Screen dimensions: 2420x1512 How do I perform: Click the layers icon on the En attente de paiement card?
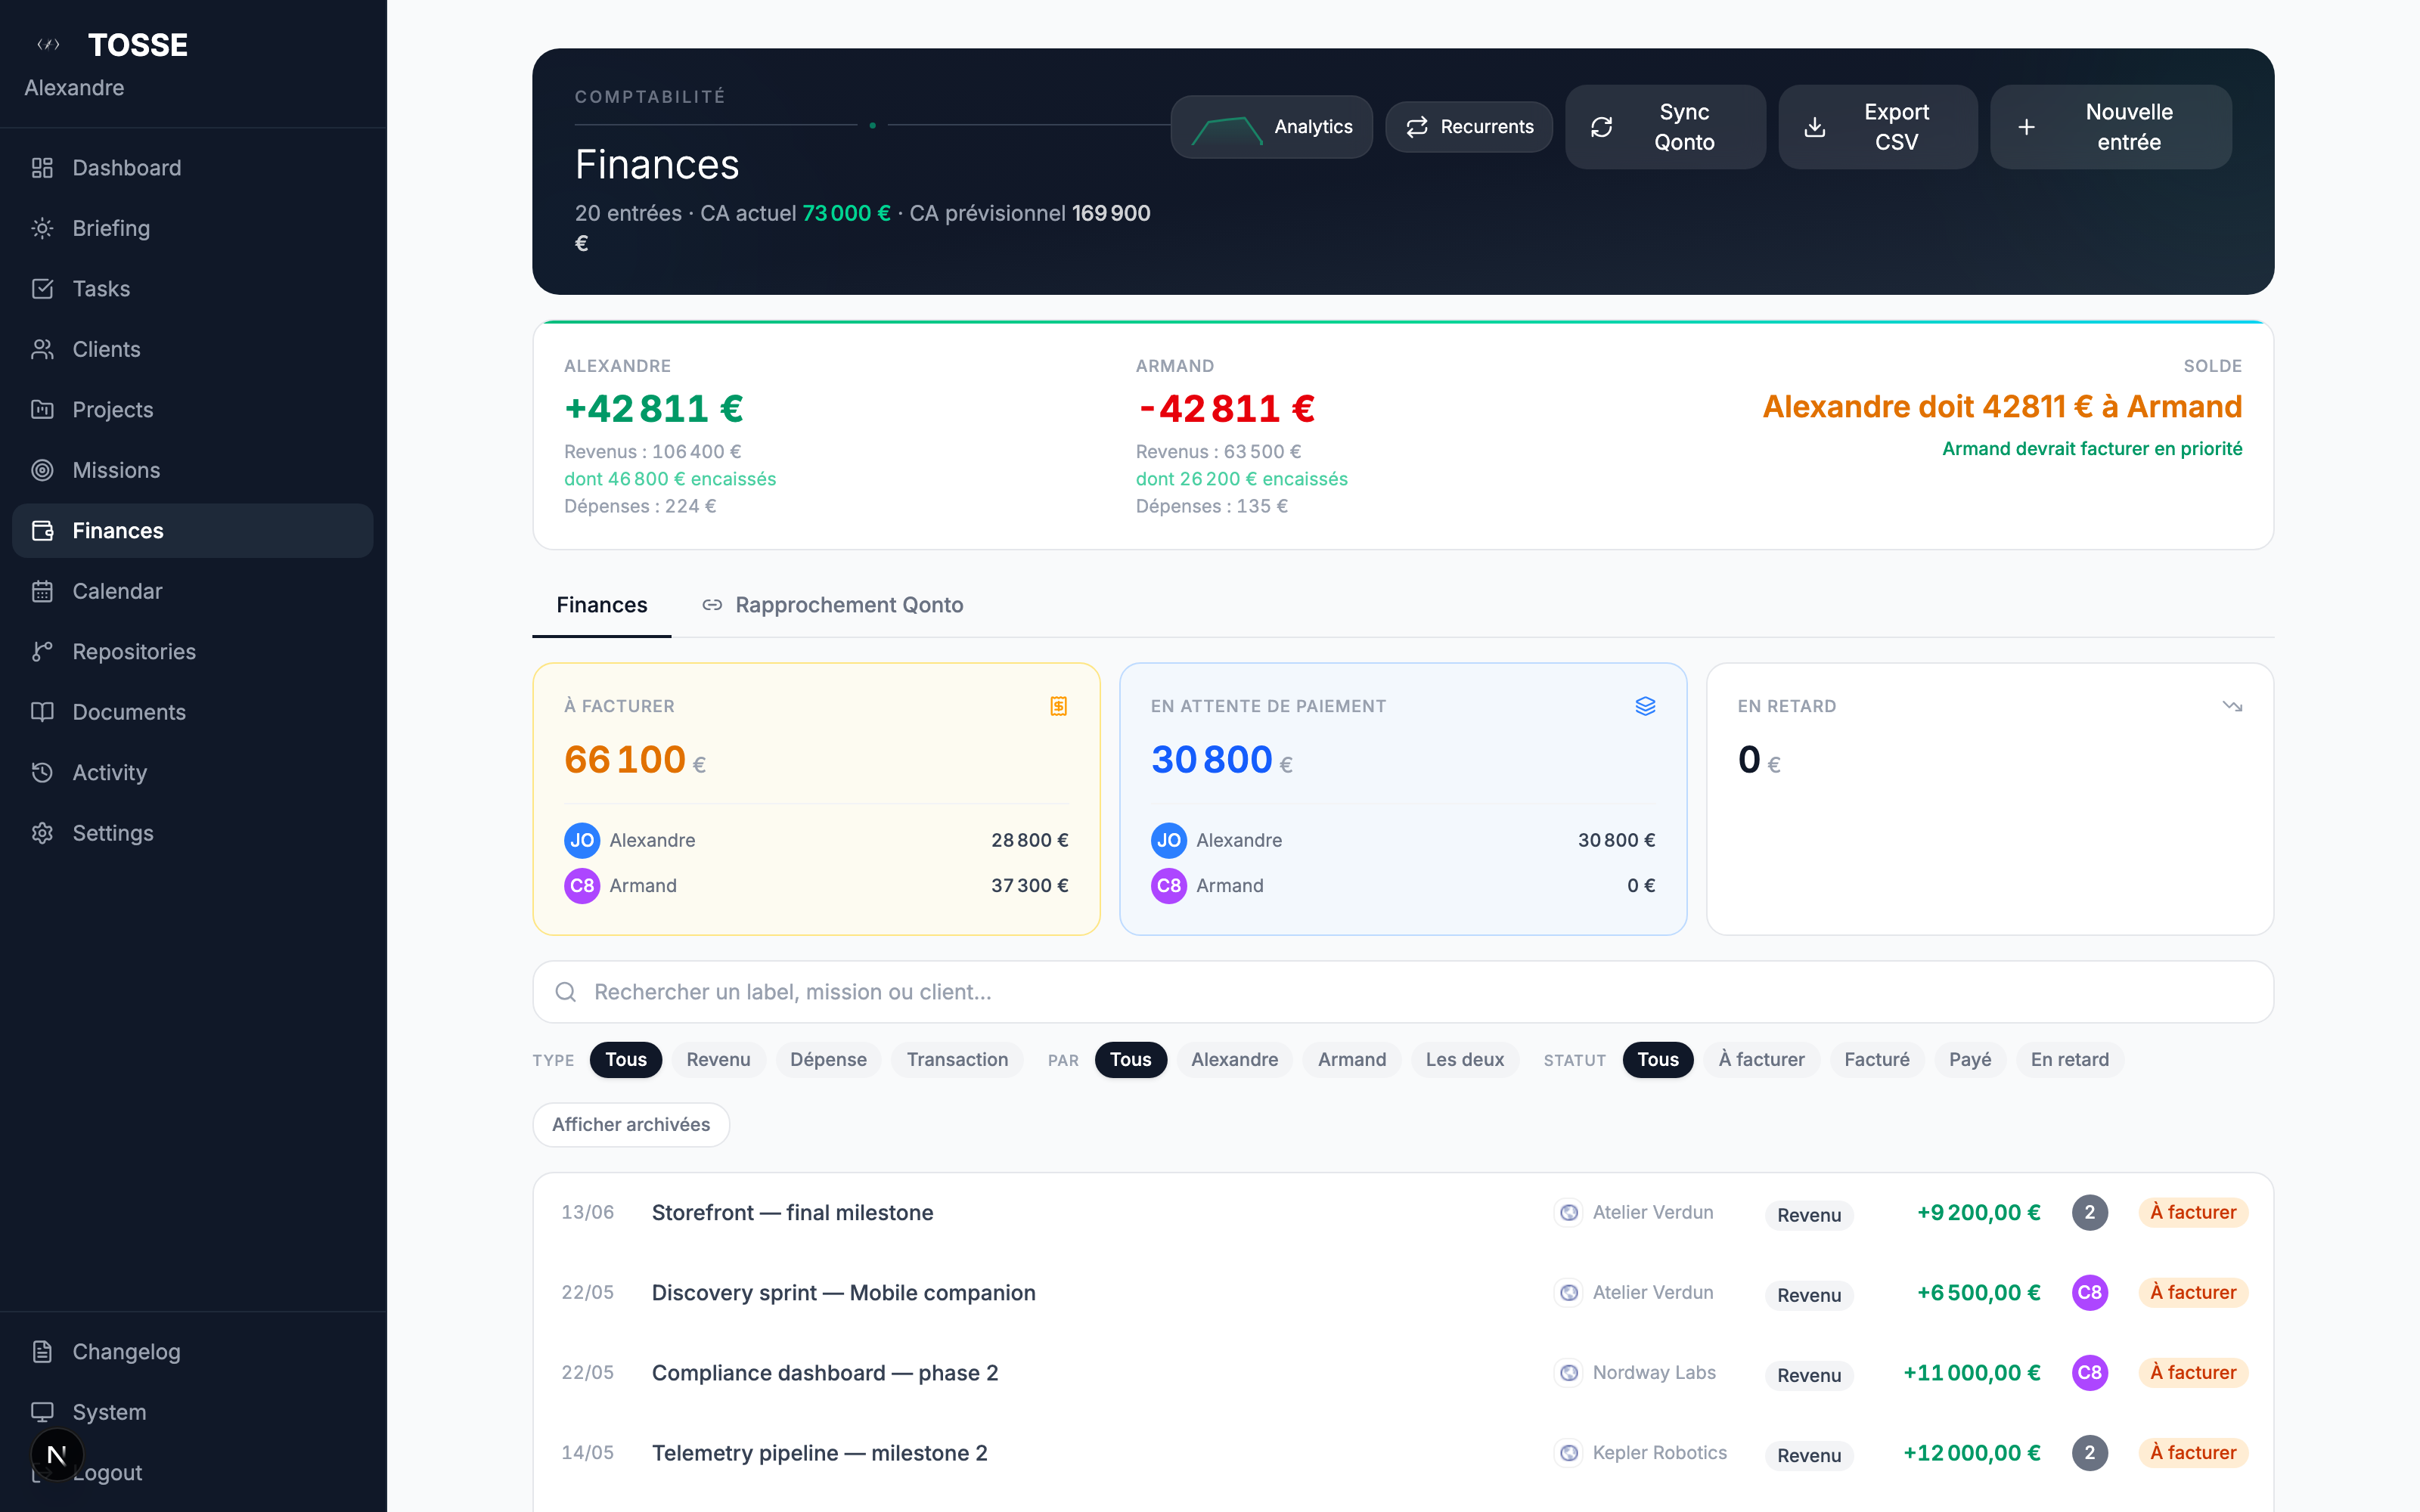pyautogui.click(x=1645, y=705)
